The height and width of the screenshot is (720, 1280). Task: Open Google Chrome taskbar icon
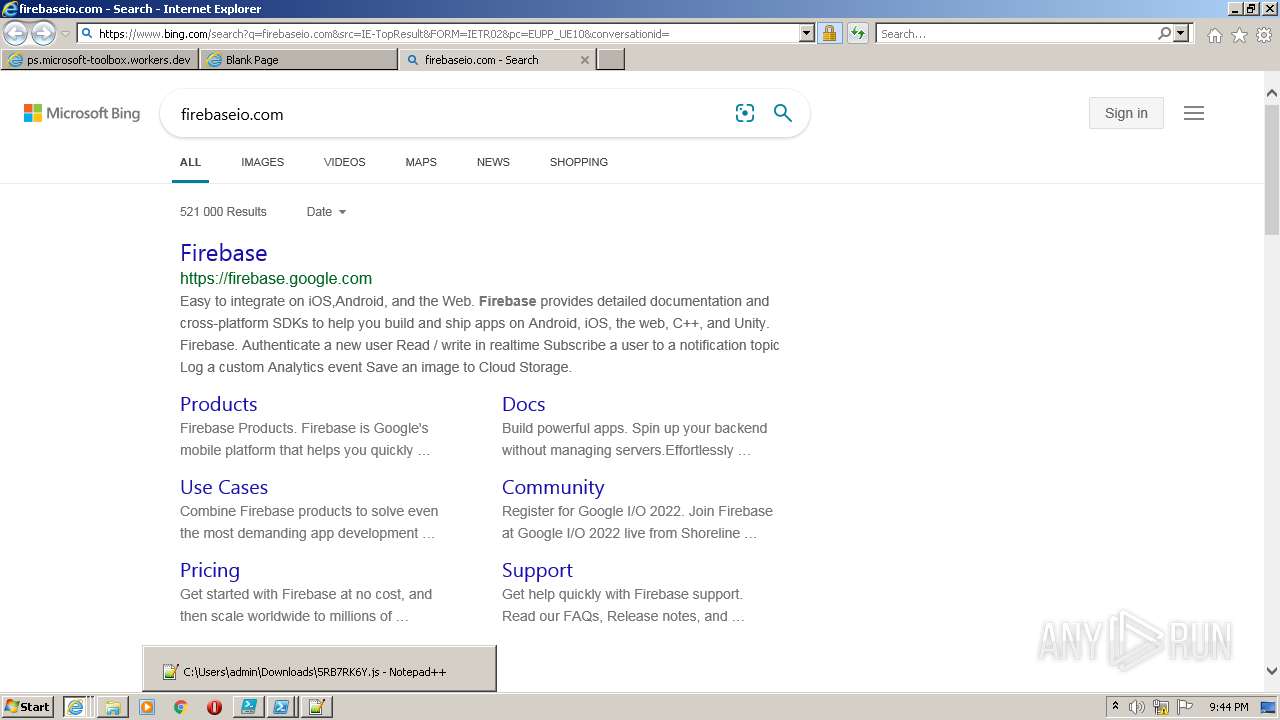tap(181, 707)
